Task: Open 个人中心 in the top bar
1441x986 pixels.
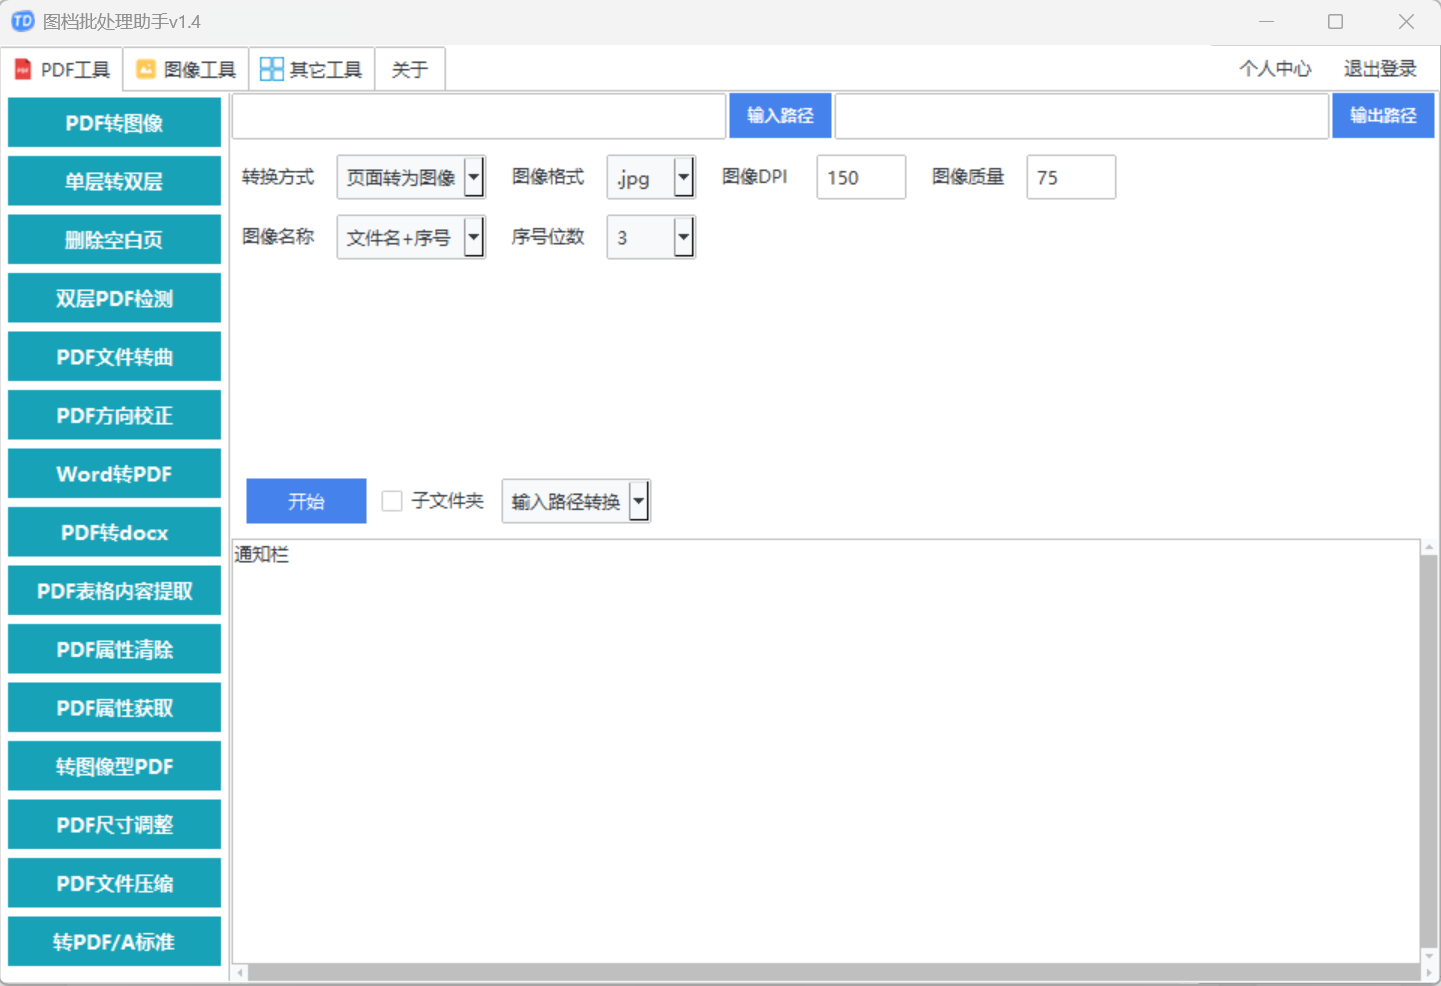Action: point(1275,68)
